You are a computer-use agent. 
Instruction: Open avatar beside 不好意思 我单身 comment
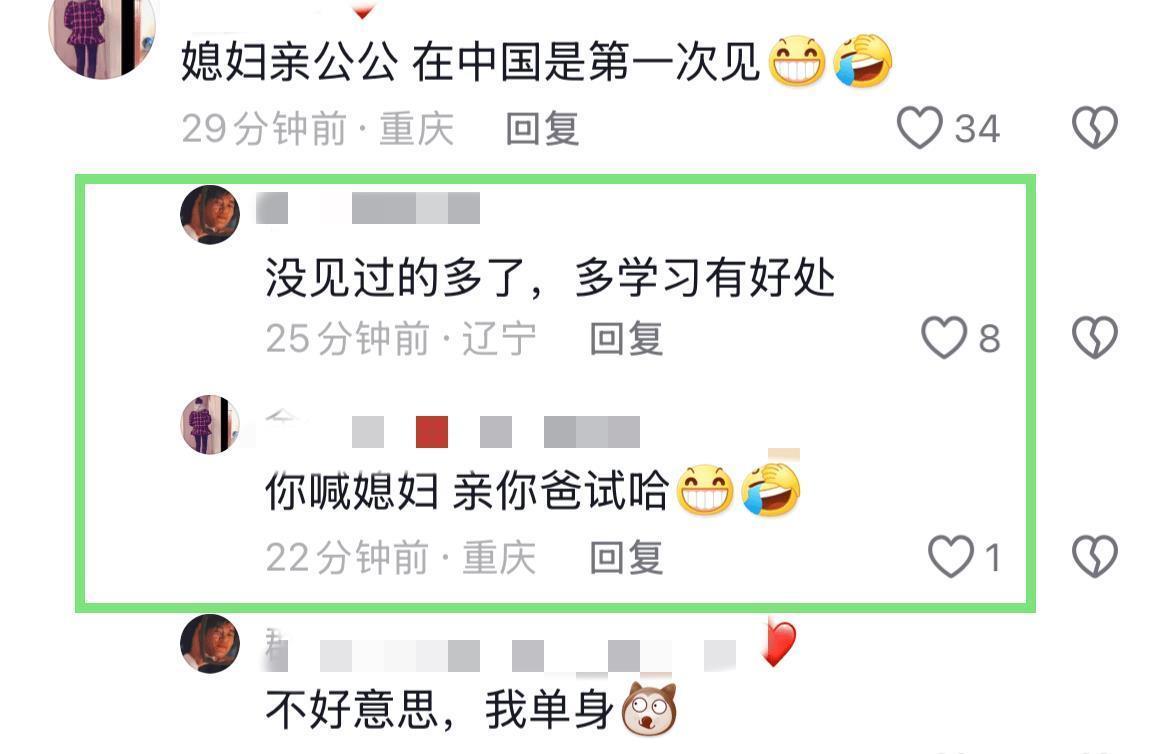coord(210,644)
